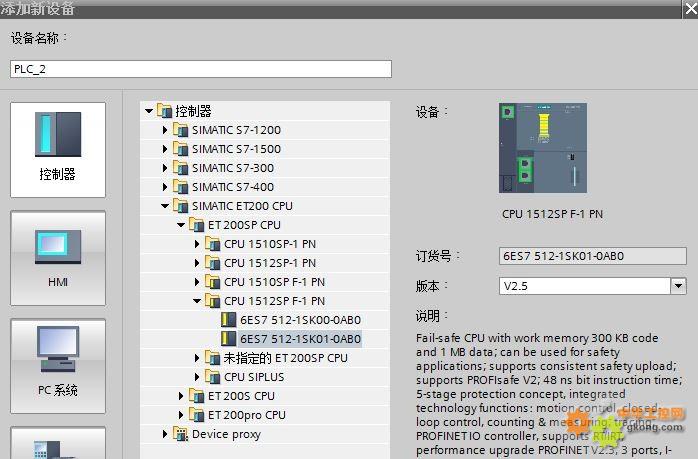Click the SIMATIC S7-400 folder icon
Image resolution: width=698 pixels, height=459 pixels.
[x=180, y=187]
